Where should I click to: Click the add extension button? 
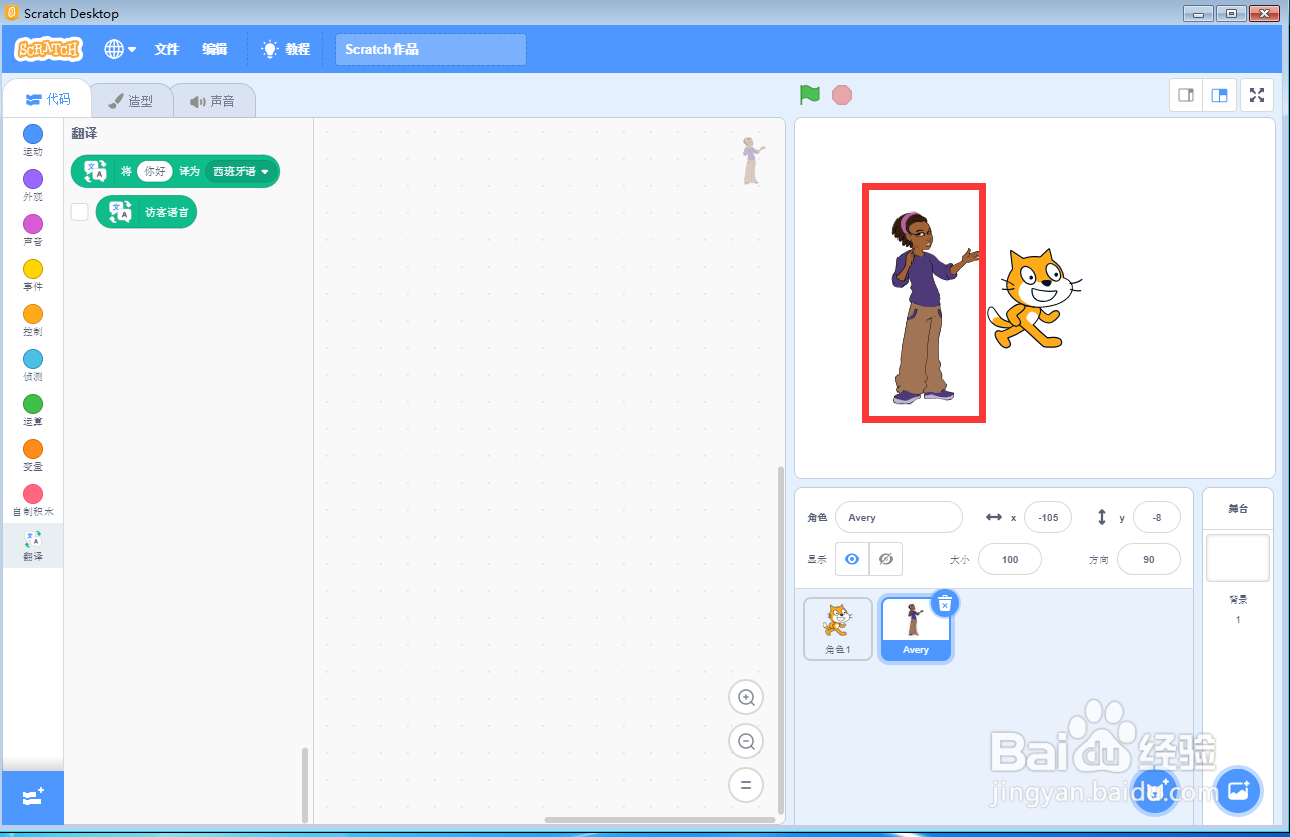(32, 797)
